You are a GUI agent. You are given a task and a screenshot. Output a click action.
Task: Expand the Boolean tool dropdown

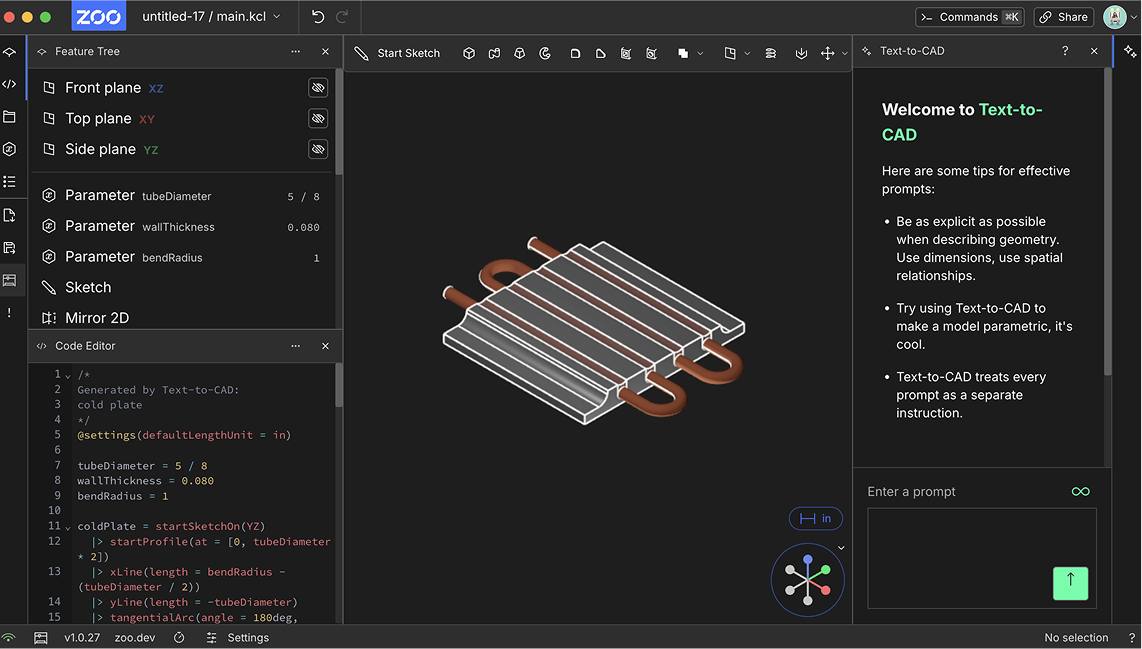tap(700, 53)
